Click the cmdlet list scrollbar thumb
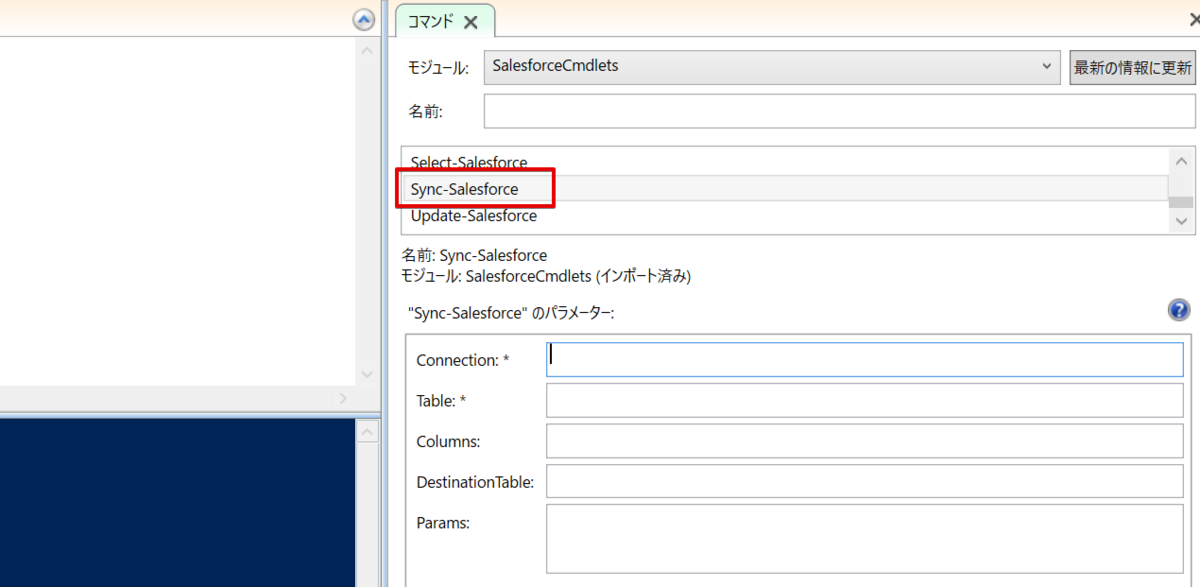 (1181, 201)
